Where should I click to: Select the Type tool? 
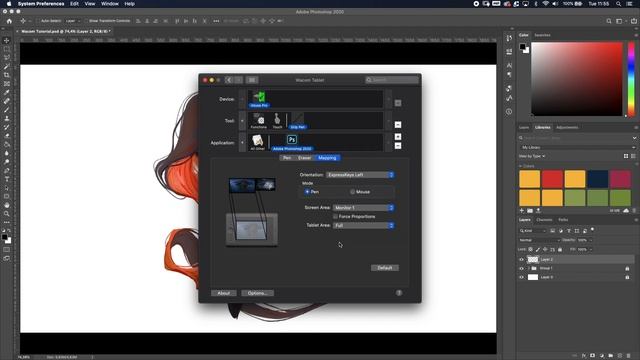7,179
